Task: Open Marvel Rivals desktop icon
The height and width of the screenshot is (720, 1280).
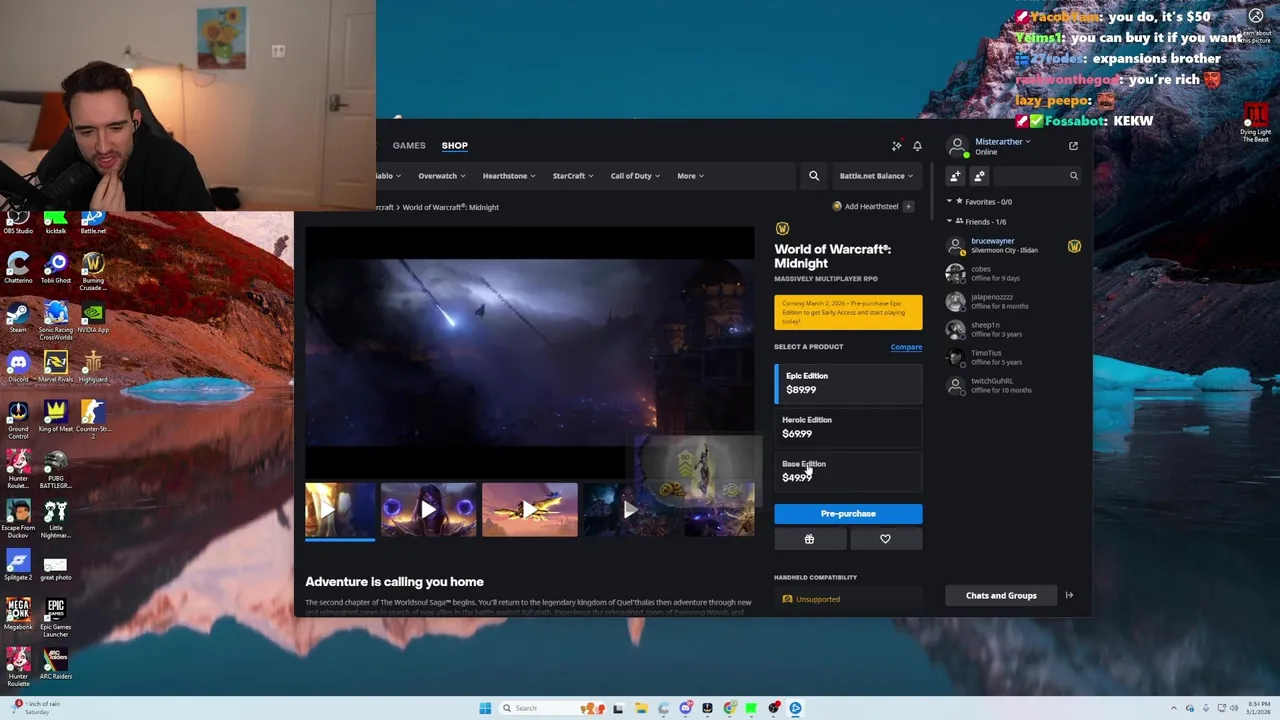Action: 56,368
